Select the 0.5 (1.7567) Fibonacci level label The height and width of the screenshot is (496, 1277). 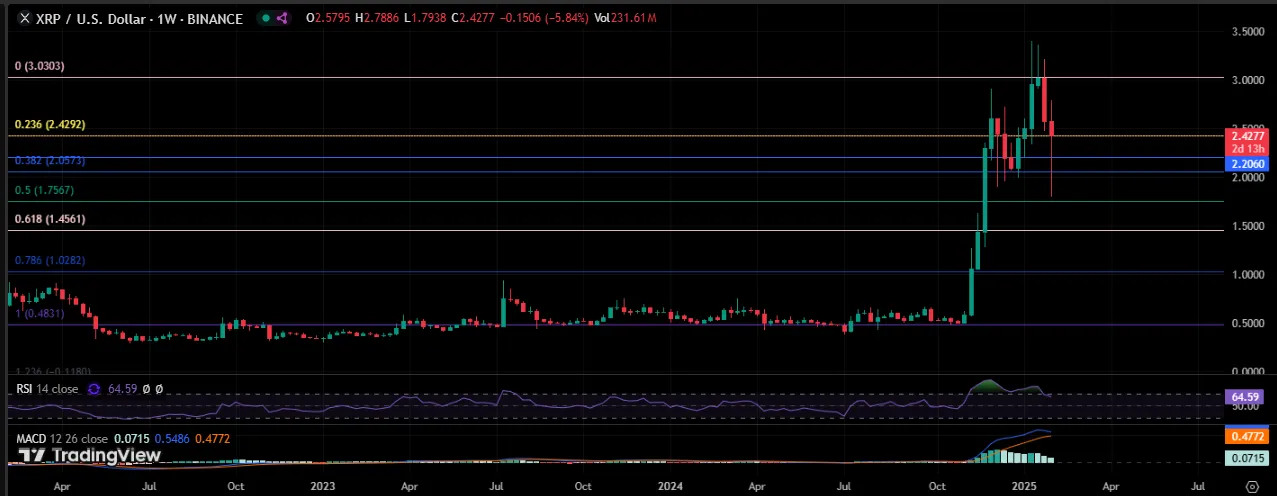click(44, 190)
